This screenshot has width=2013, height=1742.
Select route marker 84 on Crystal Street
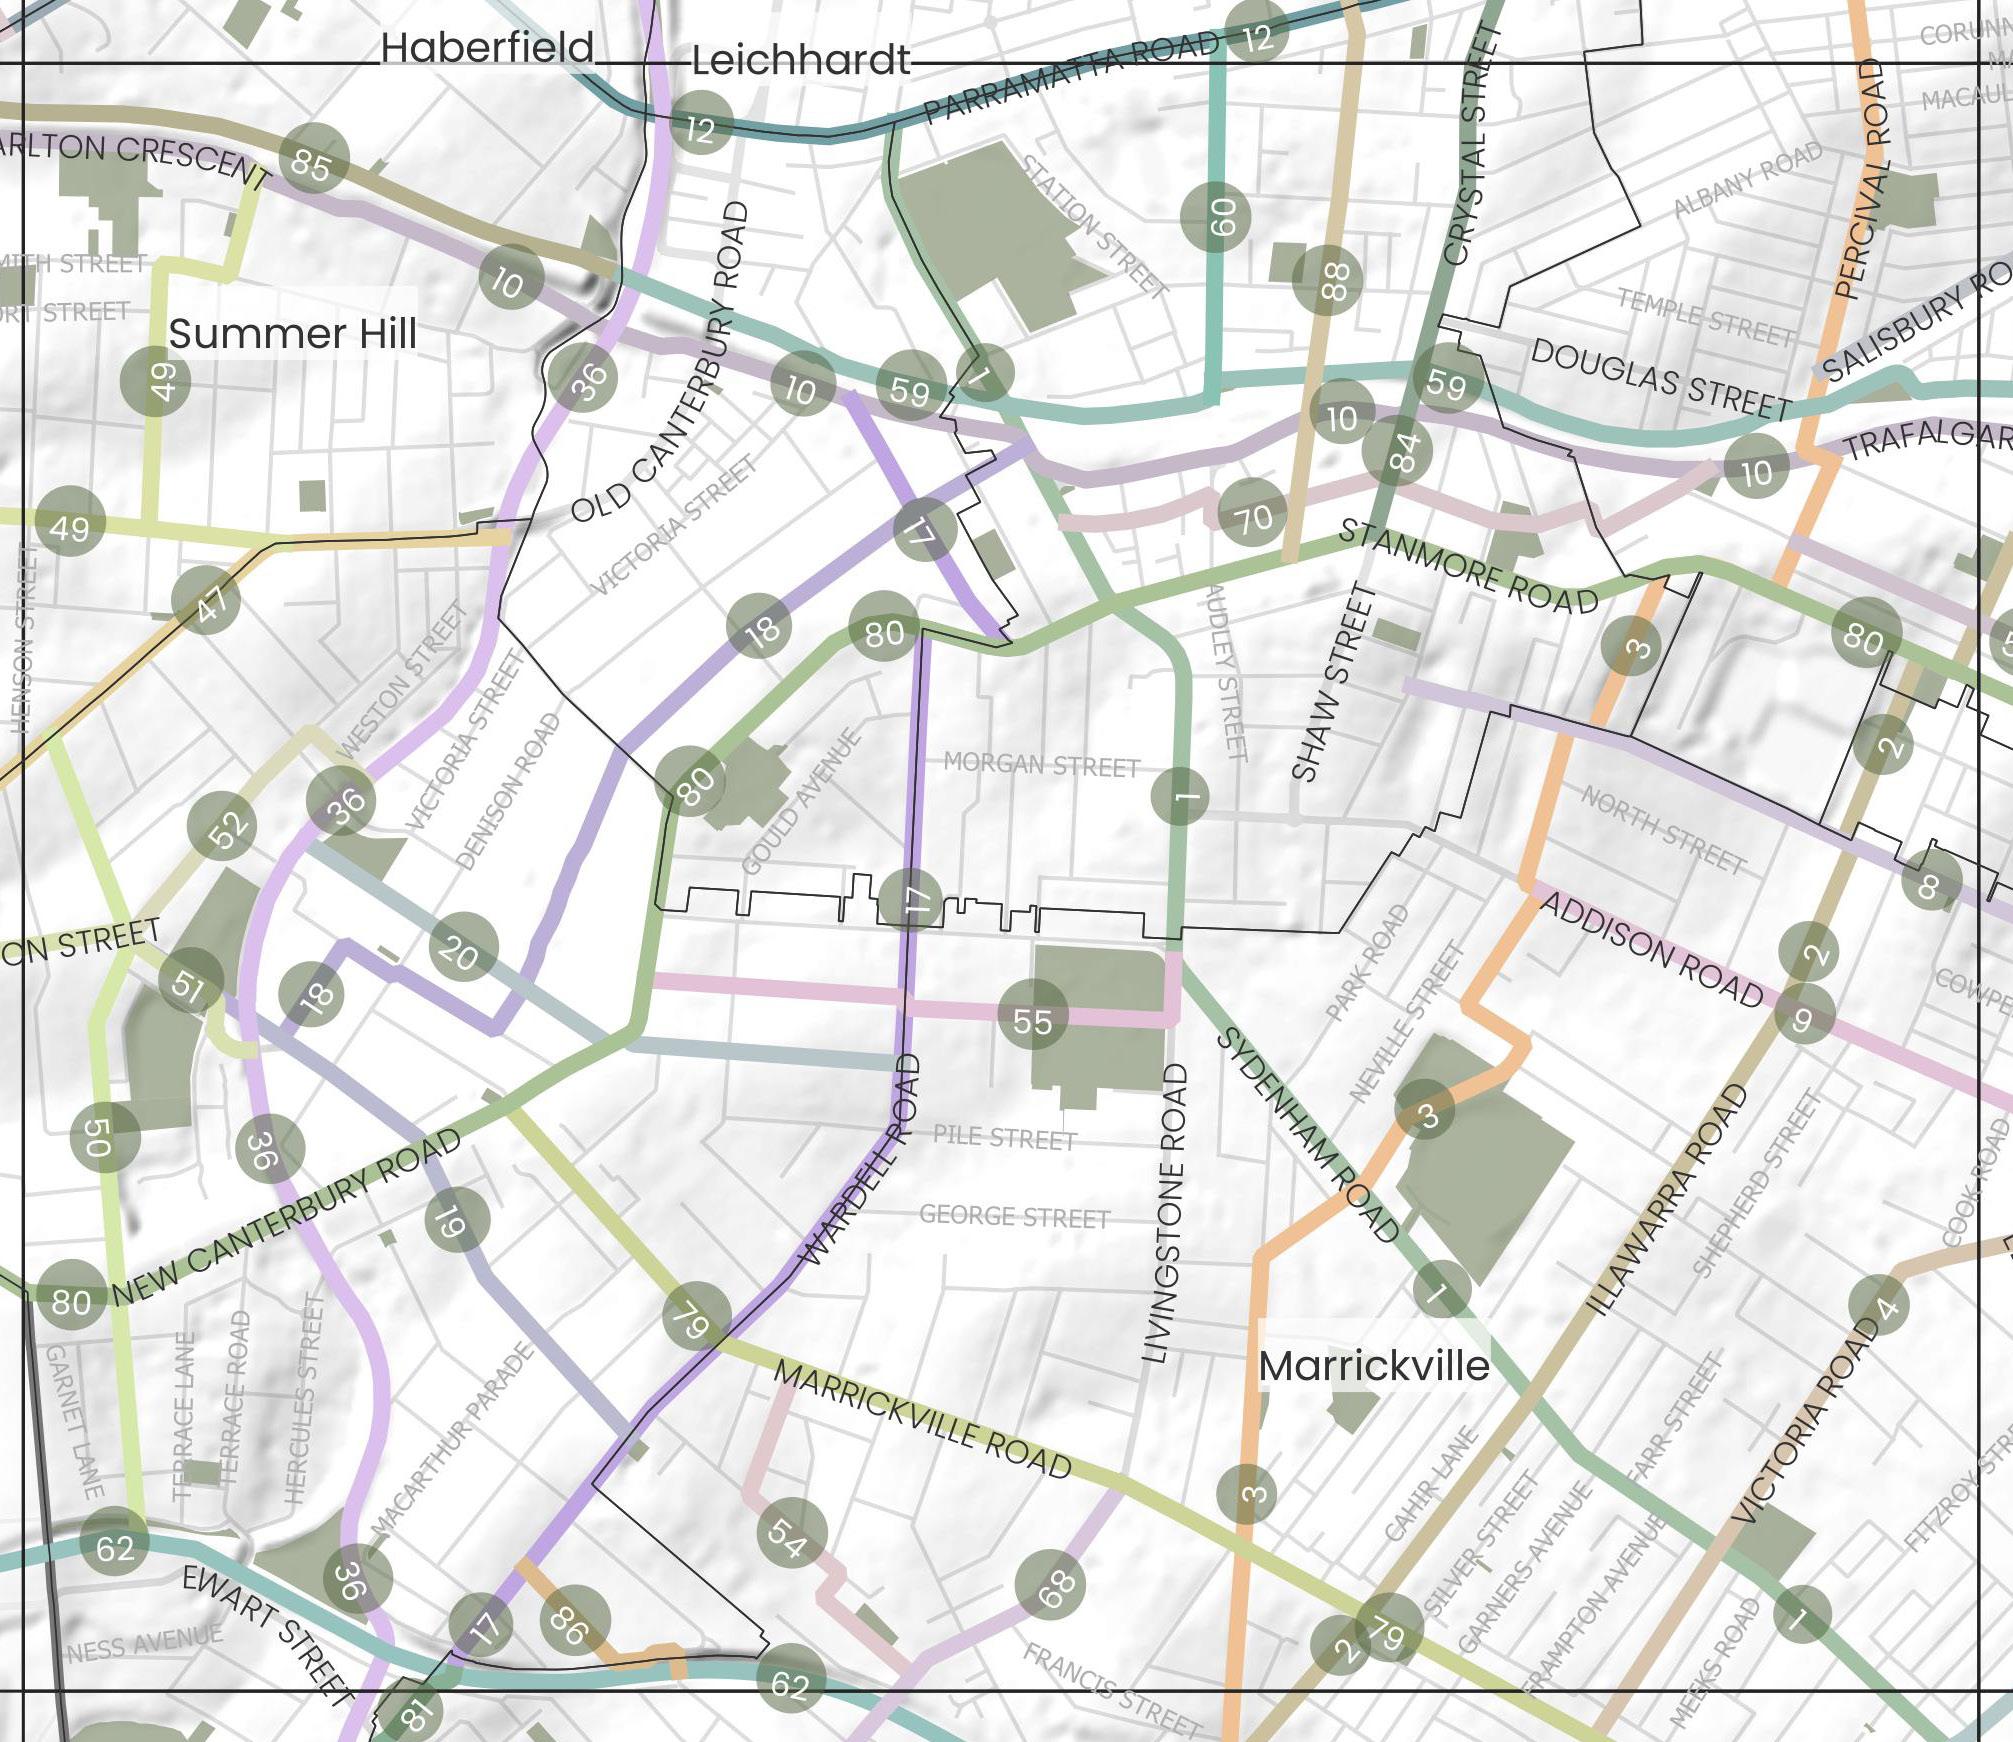pos(1398,448)
